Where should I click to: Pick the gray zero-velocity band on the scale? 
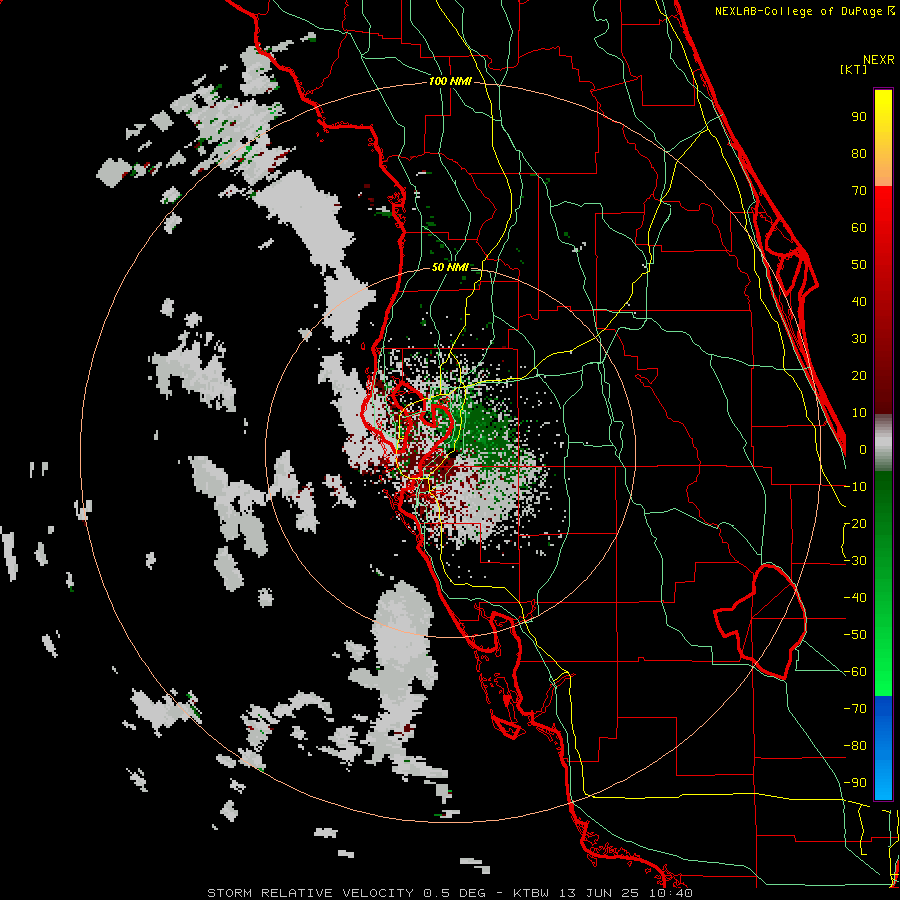coord(883,443)
